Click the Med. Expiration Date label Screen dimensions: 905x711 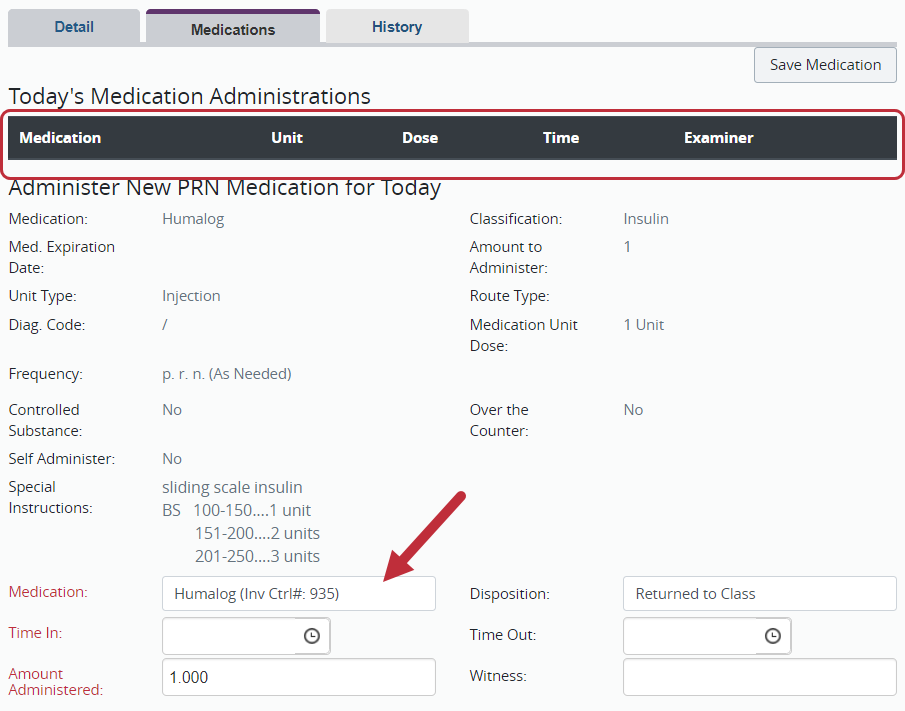62,257
